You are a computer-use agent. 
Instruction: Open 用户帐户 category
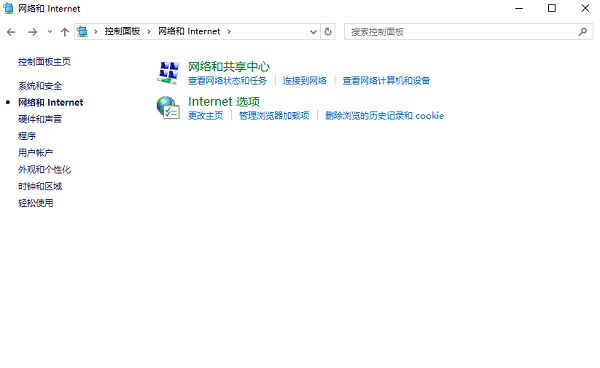click(x=36, y=153)
